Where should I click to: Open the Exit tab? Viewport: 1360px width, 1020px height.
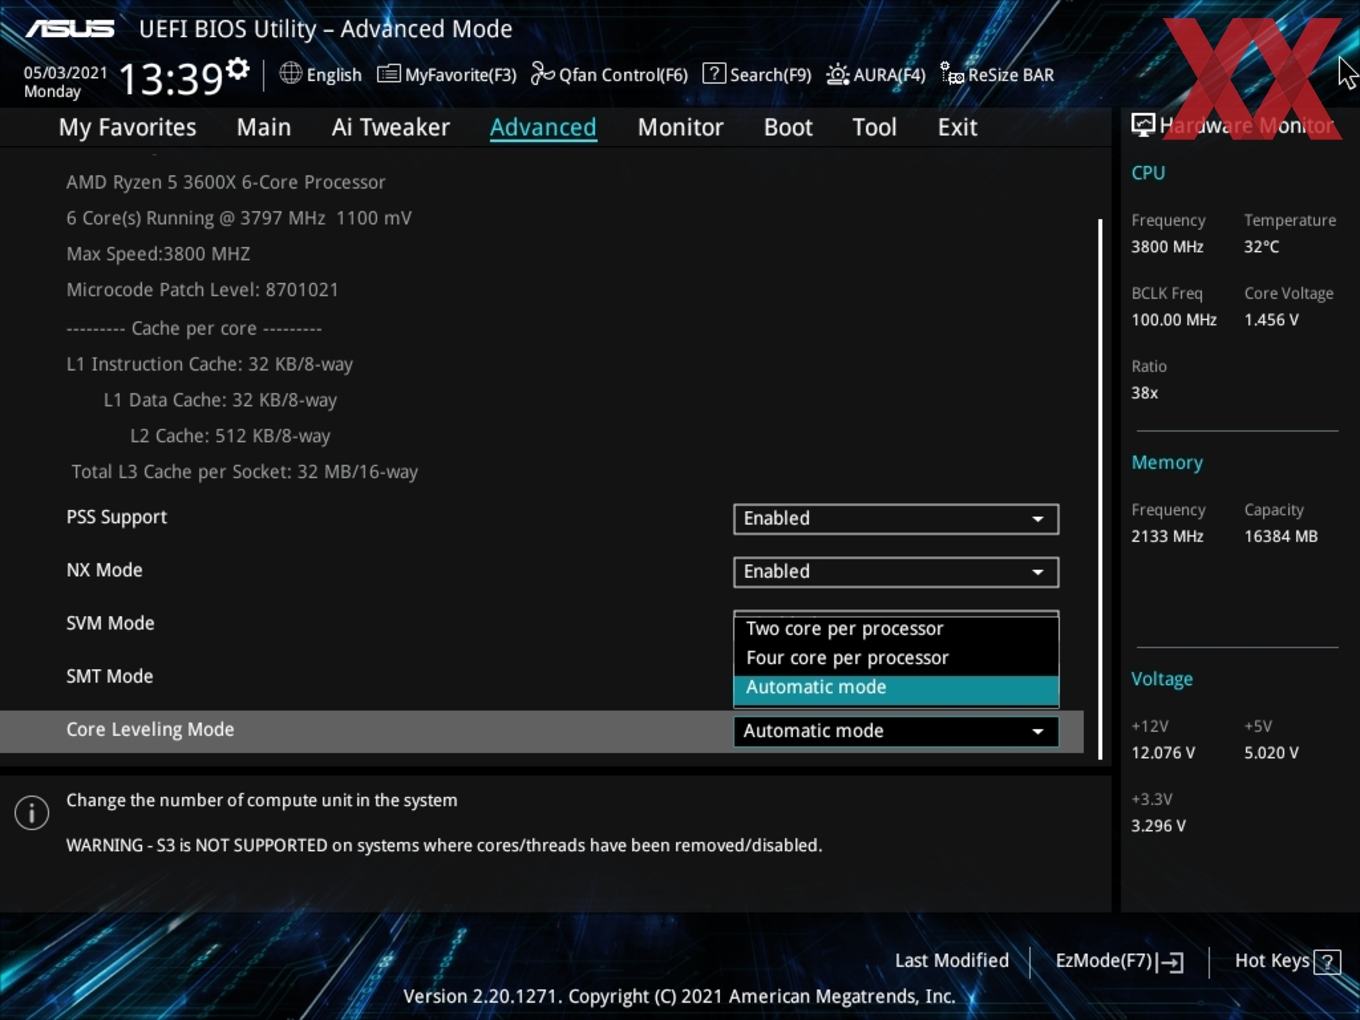(x=957, y=127)
